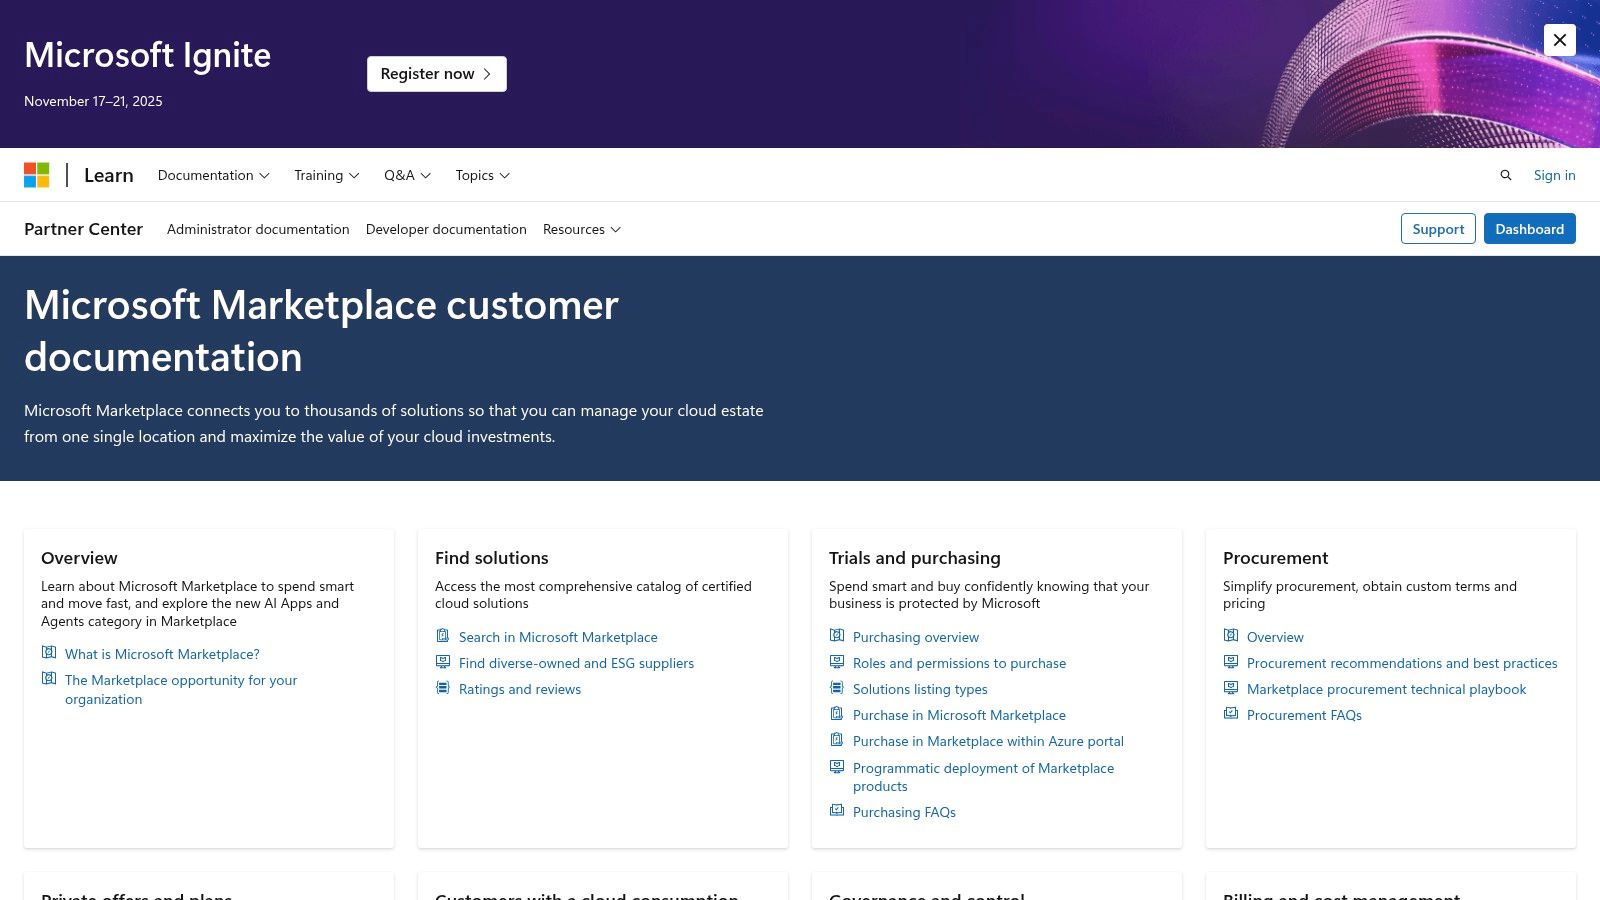Open the Dashboard button
Image resolution: width=1600 pixels, height=900 pixels.
pyautogui.click(x=1529, y=228)
